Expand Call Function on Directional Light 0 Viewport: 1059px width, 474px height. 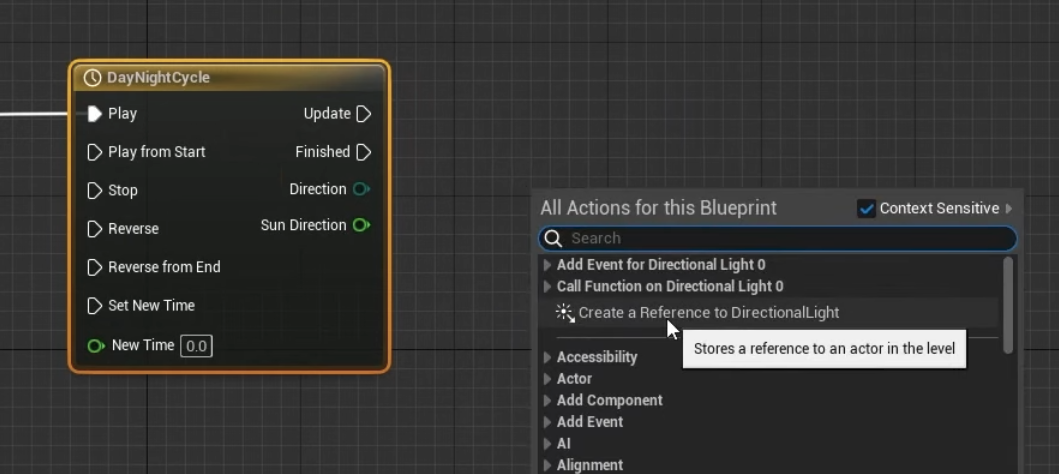pyautogui.click(x=547, y=286)
